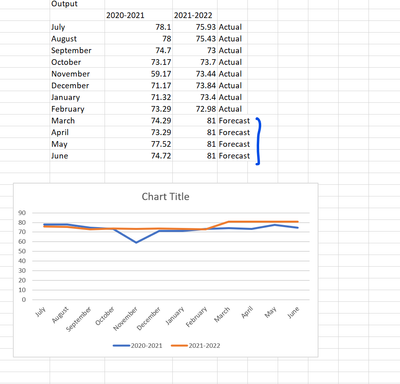Click the Chart Title text

click(165, 197)
